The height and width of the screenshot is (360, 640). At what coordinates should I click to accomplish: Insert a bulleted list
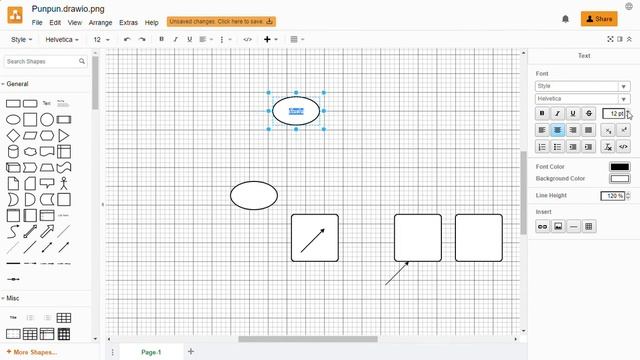tap(558, 147)
